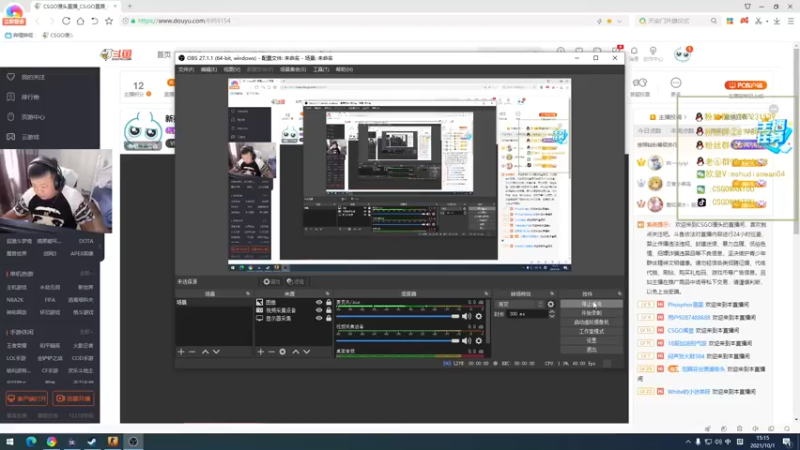The width and height of the screenshot is (800, 450).
Task: Open OBS Settings from controls
Action: (591, 340)
